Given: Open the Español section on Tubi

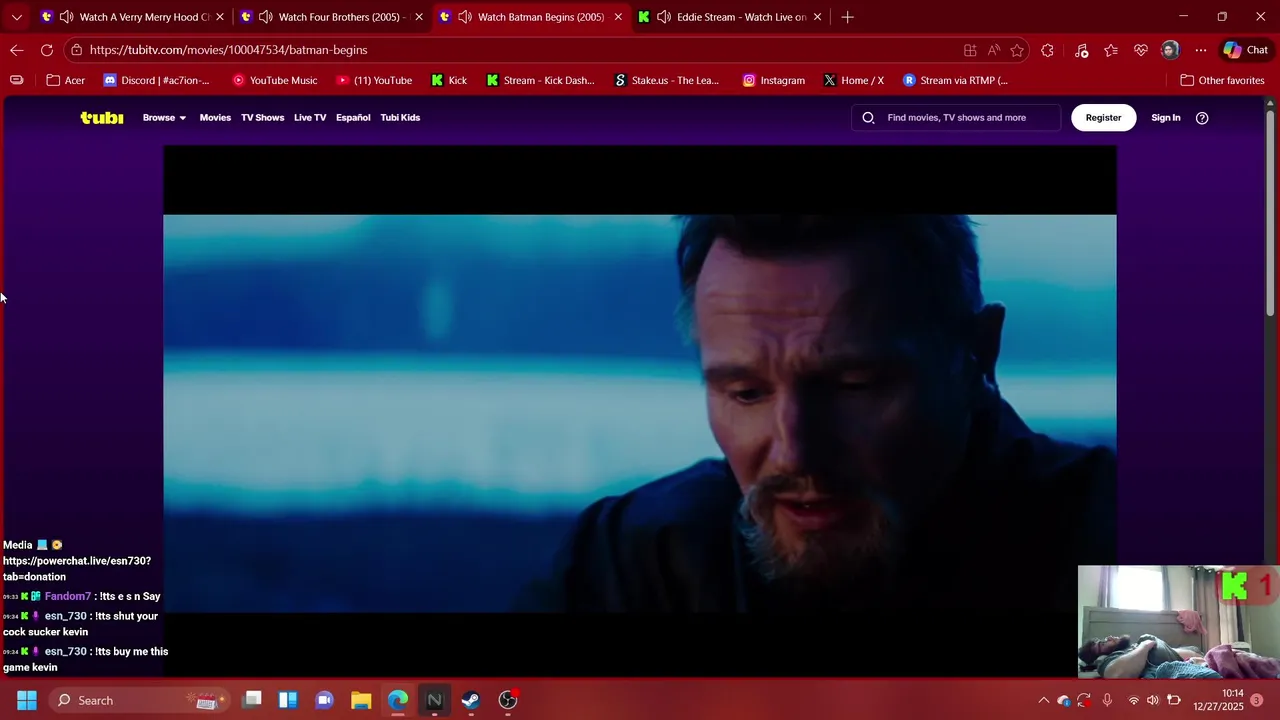Looking at the screenshot, I should (x=353, y=118).
